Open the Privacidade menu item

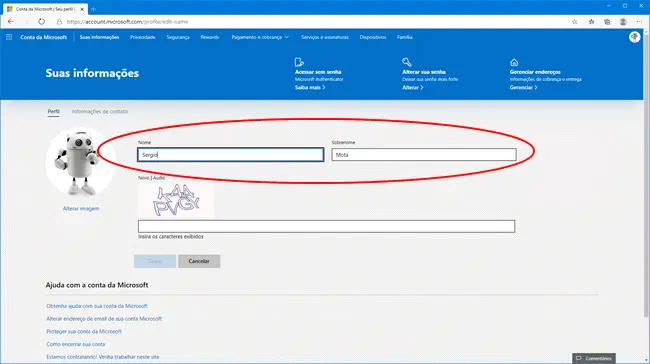click(143, 37)
